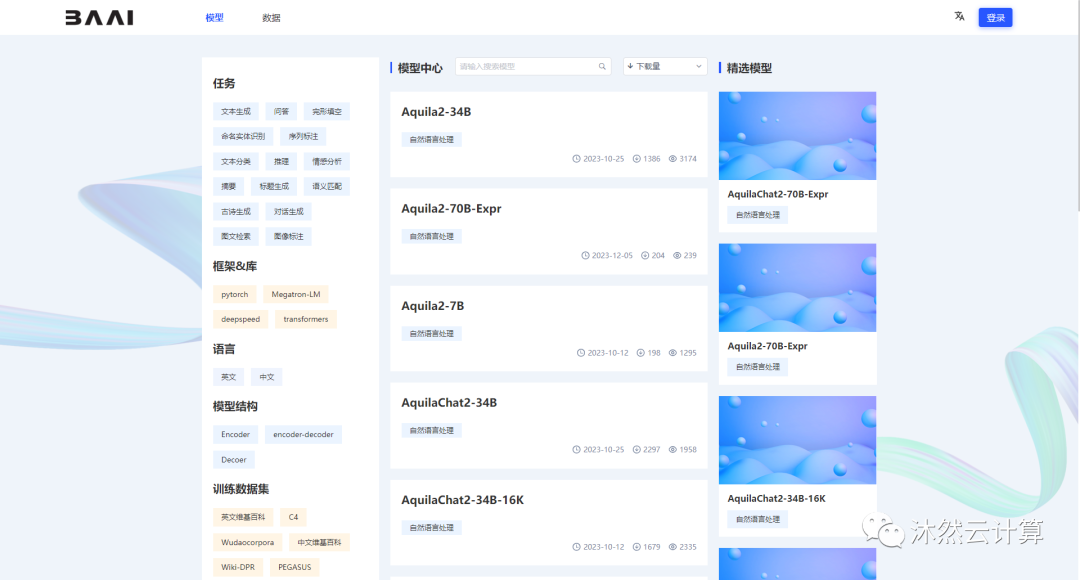Click the BAAI logo
Viewport: 1080px width, 580px height.
100,17
